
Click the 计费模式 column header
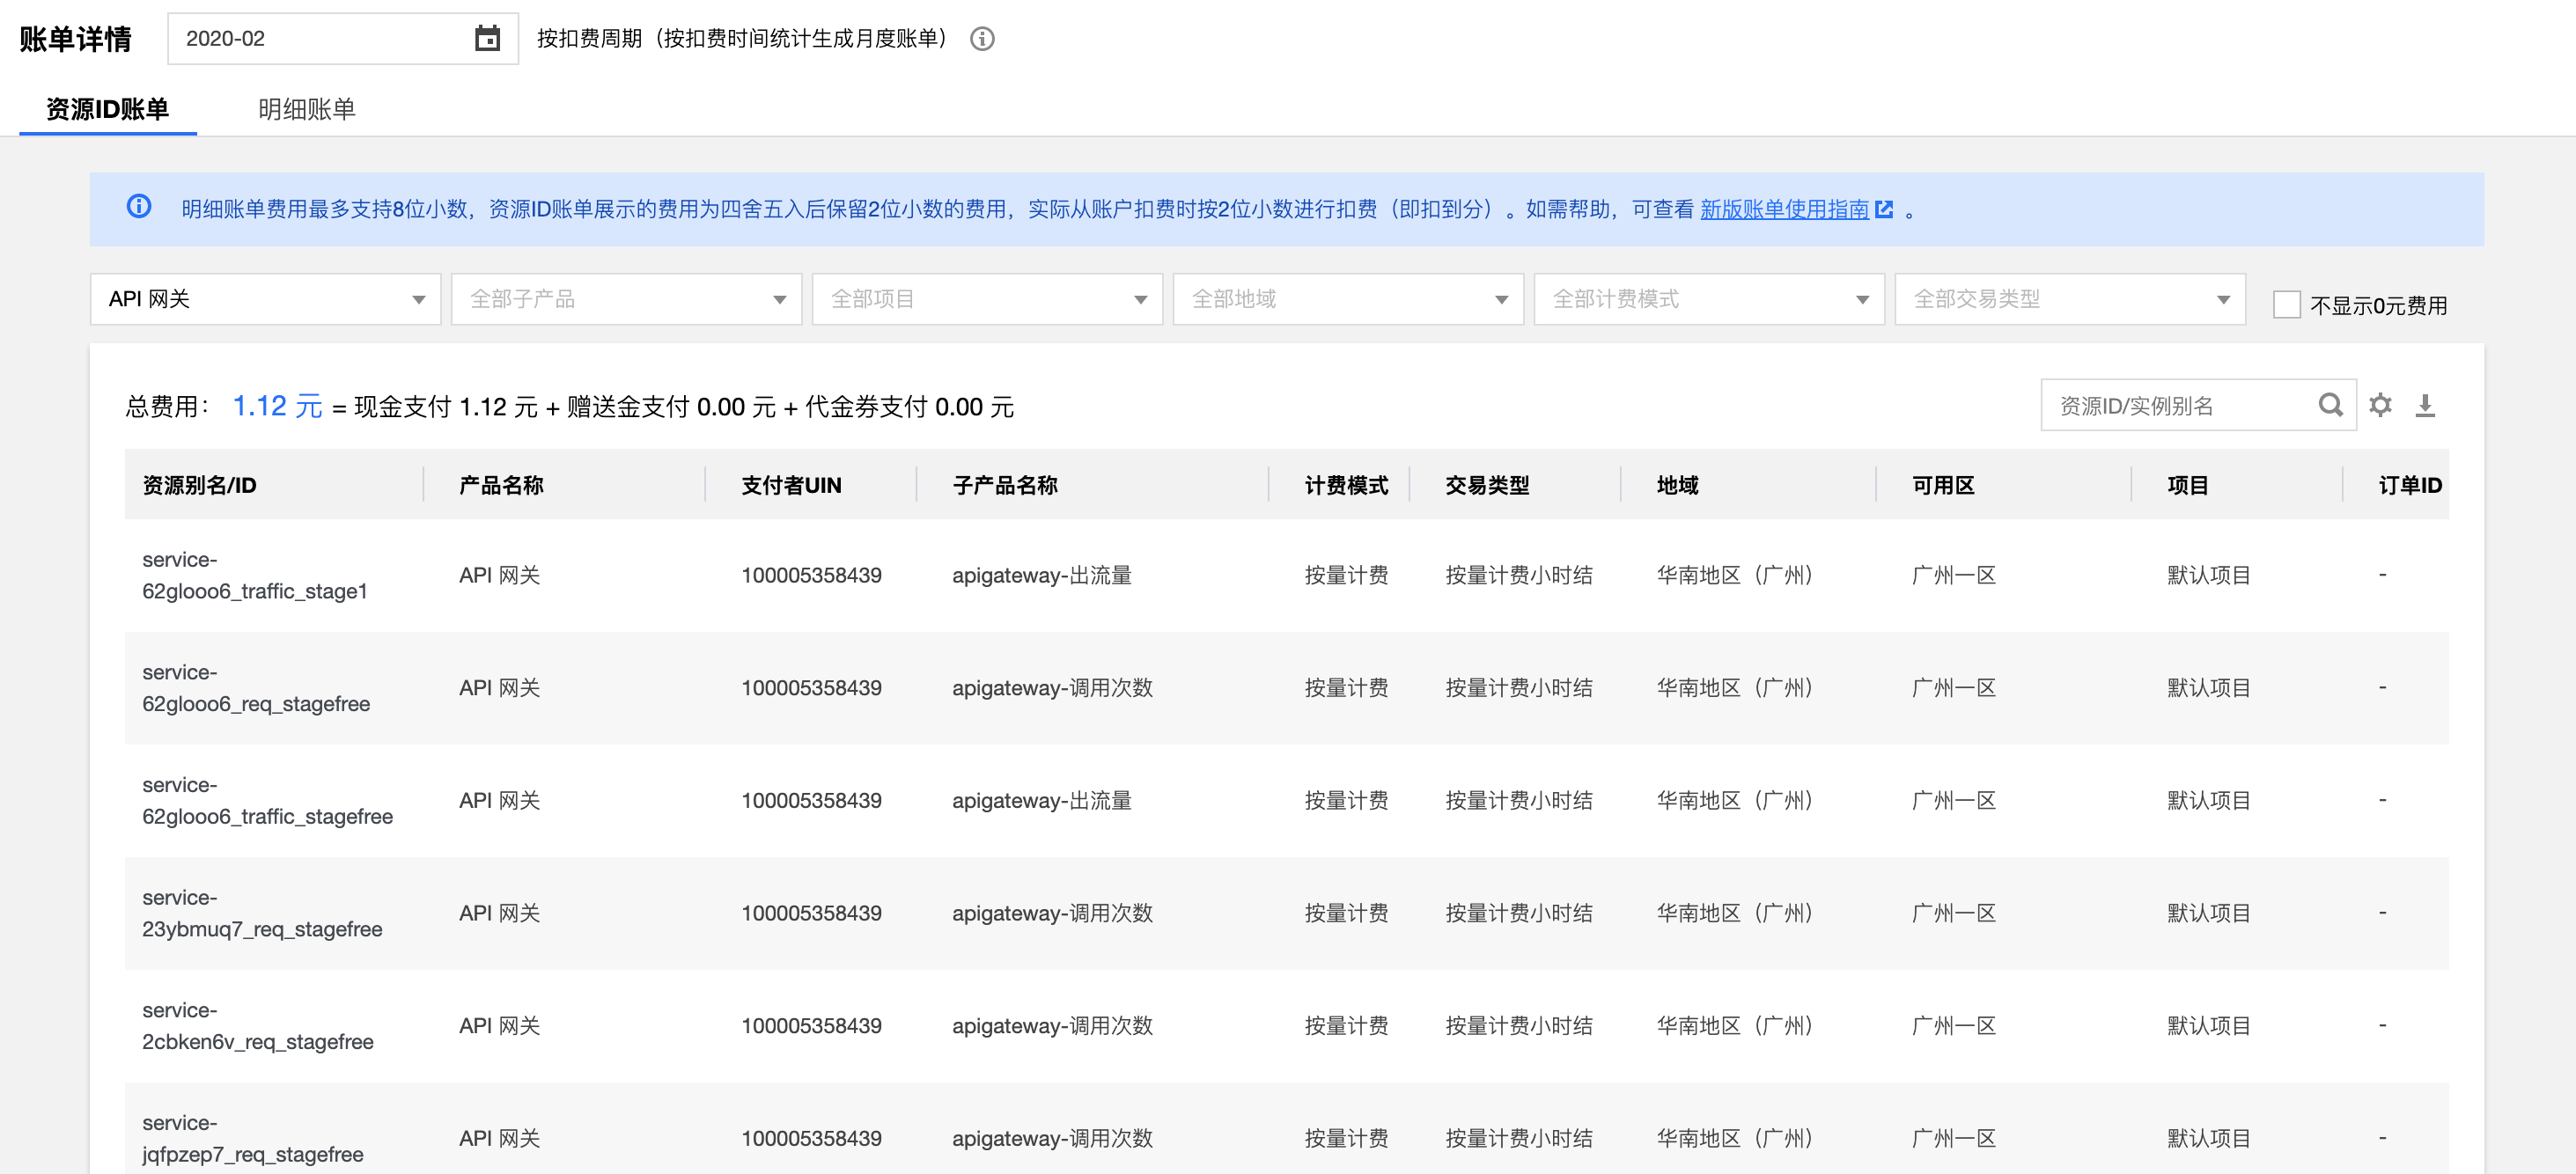click(x=1346, y=485)
